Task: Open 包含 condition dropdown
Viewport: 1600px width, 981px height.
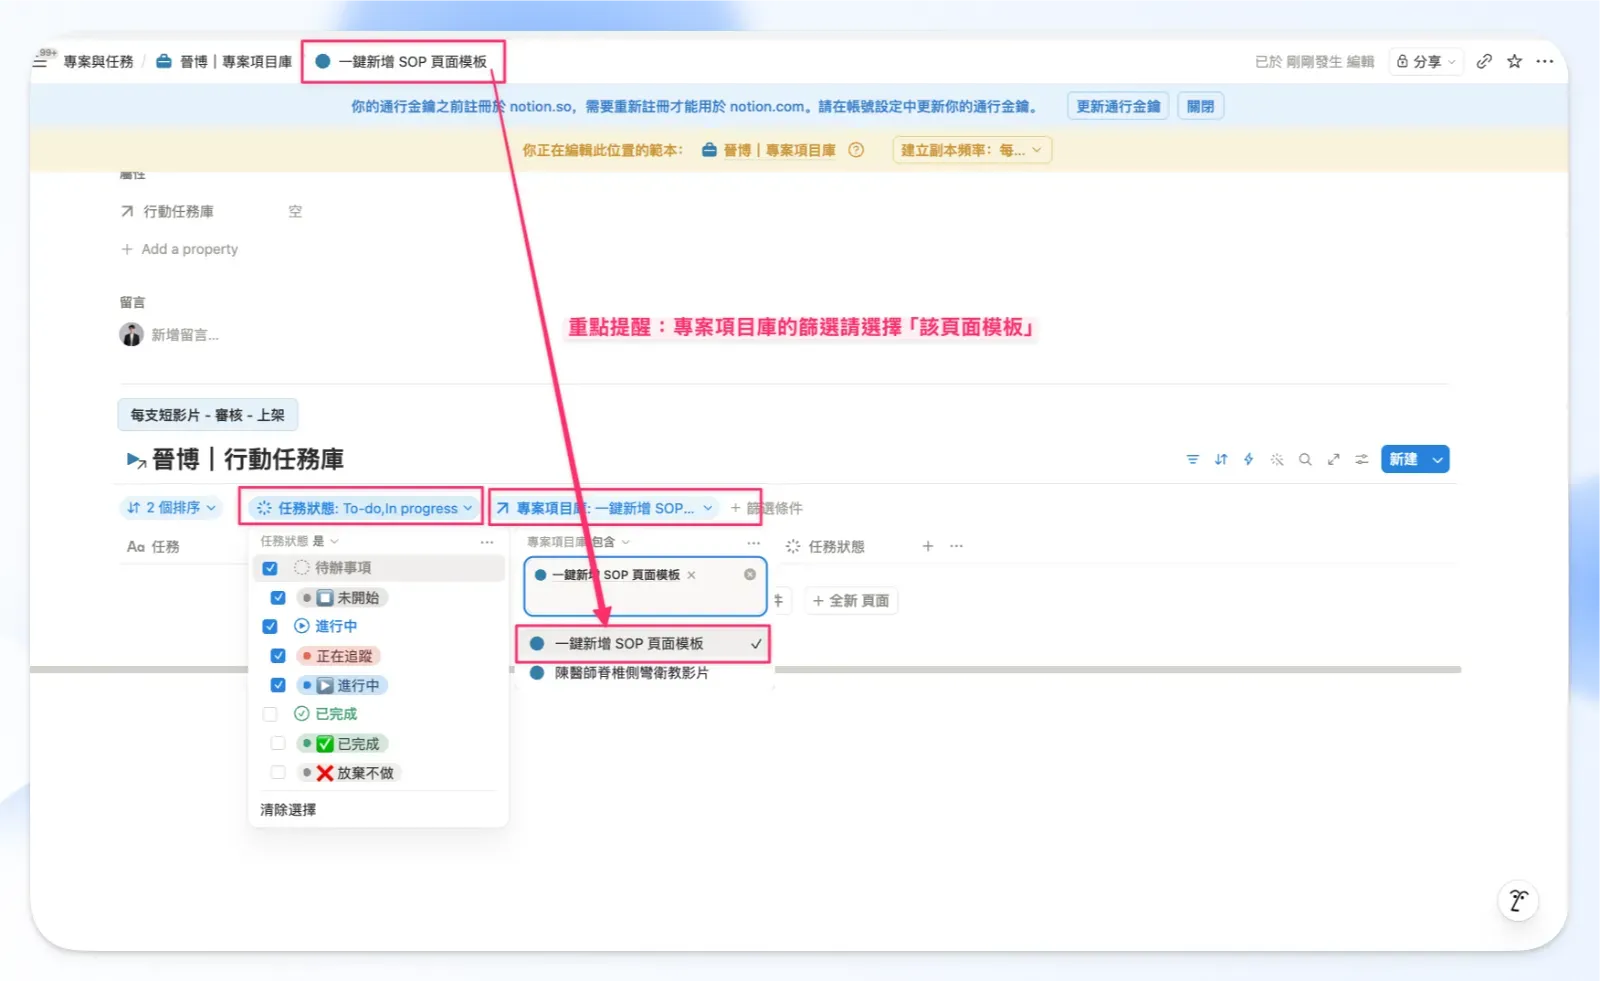Action: [610, 541]
